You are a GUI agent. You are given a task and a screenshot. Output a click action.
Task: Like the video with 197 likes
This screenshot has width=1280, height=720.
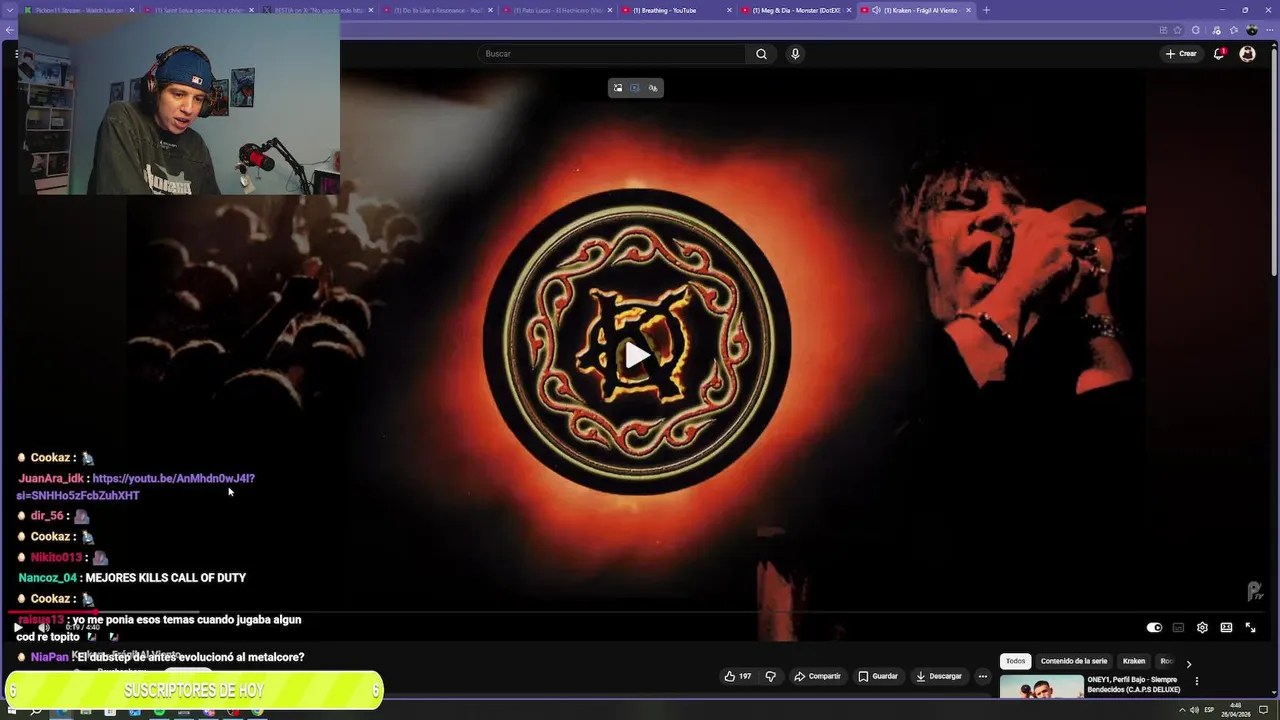[738, 676]
